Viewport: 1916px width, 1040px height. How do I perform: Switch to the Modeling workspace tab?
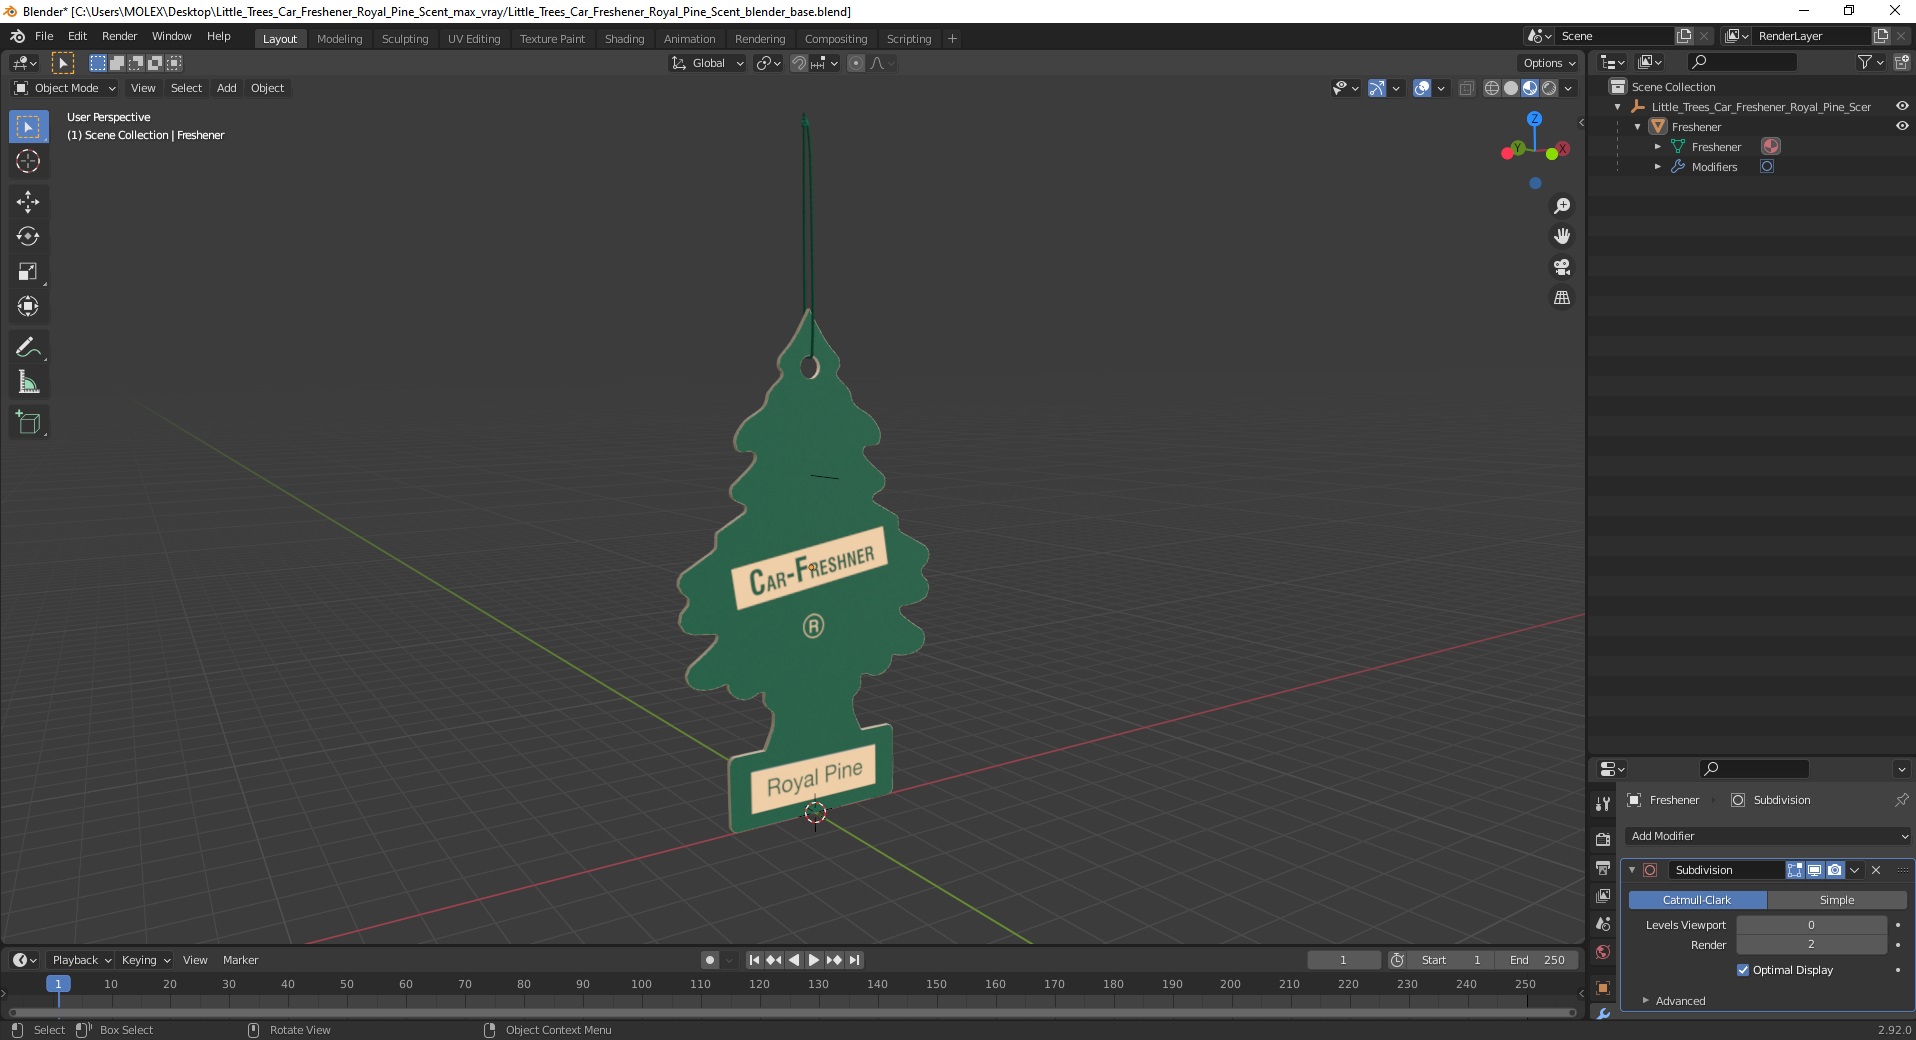tap(339, 39)
